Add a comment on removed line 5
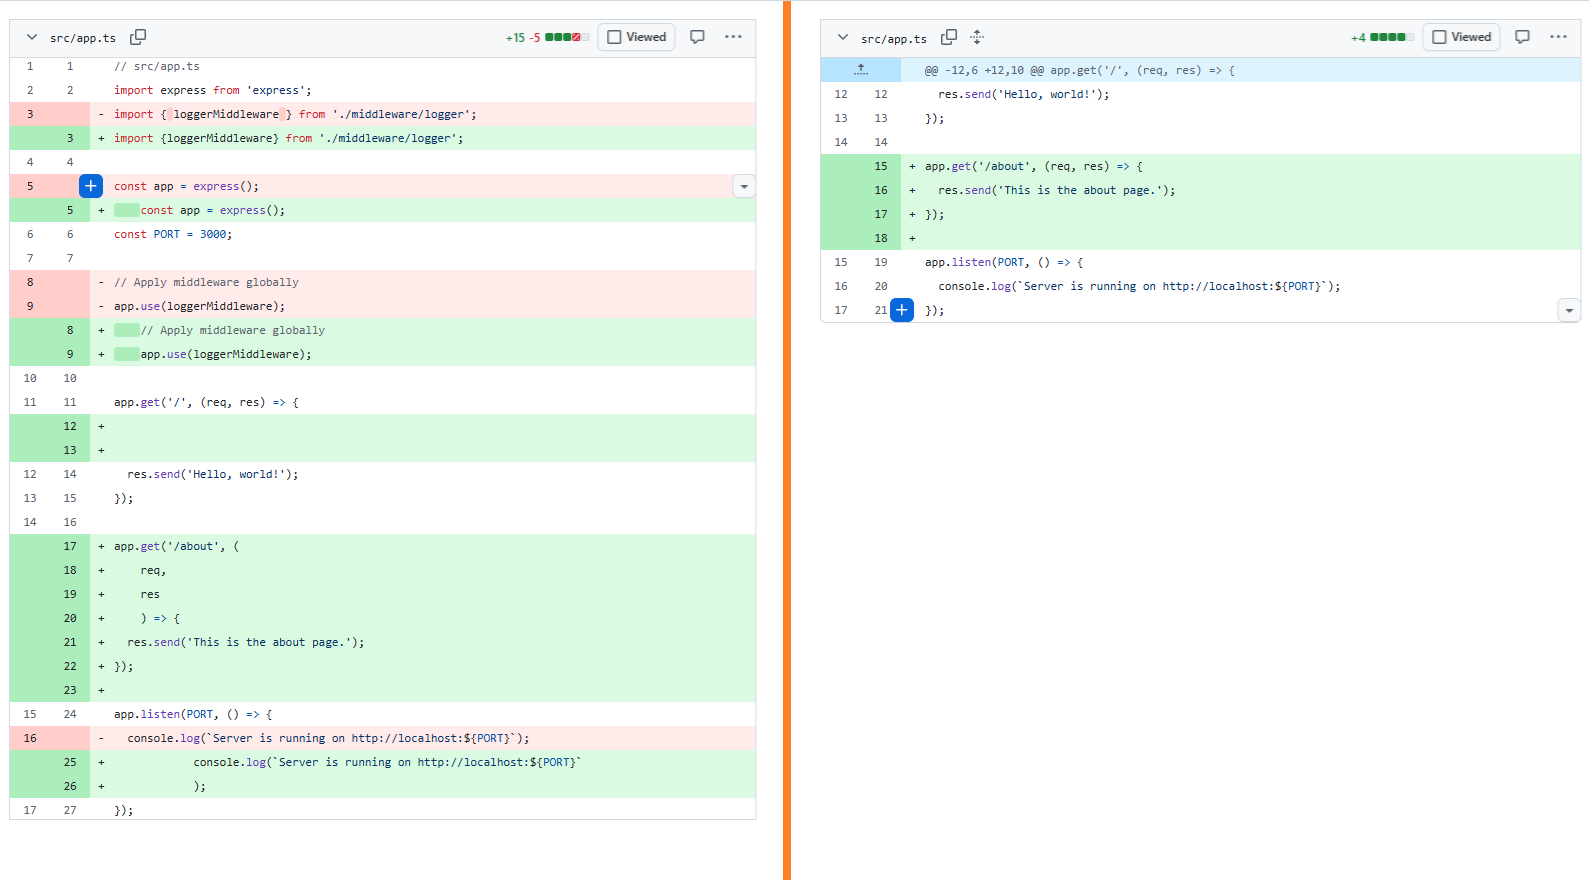 91,186
